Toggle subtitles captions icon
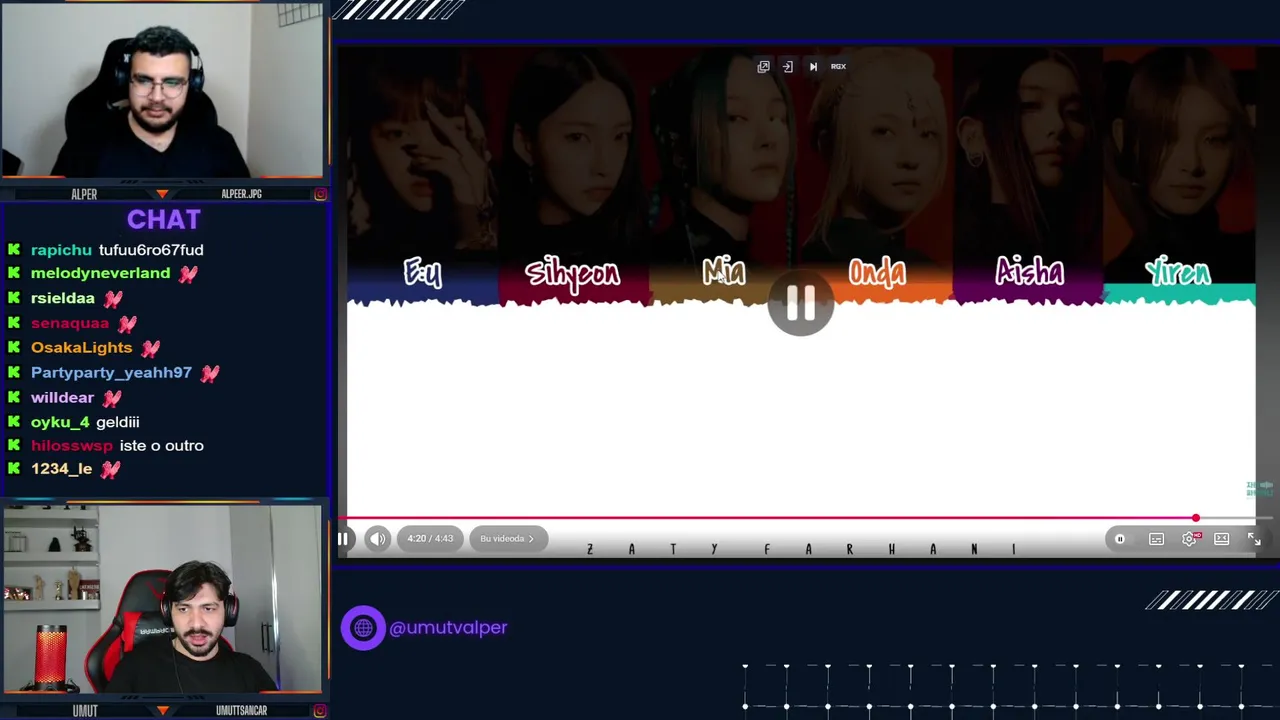The height and width of the screenshot is (720, 1280). click(x=1156, y=540)
